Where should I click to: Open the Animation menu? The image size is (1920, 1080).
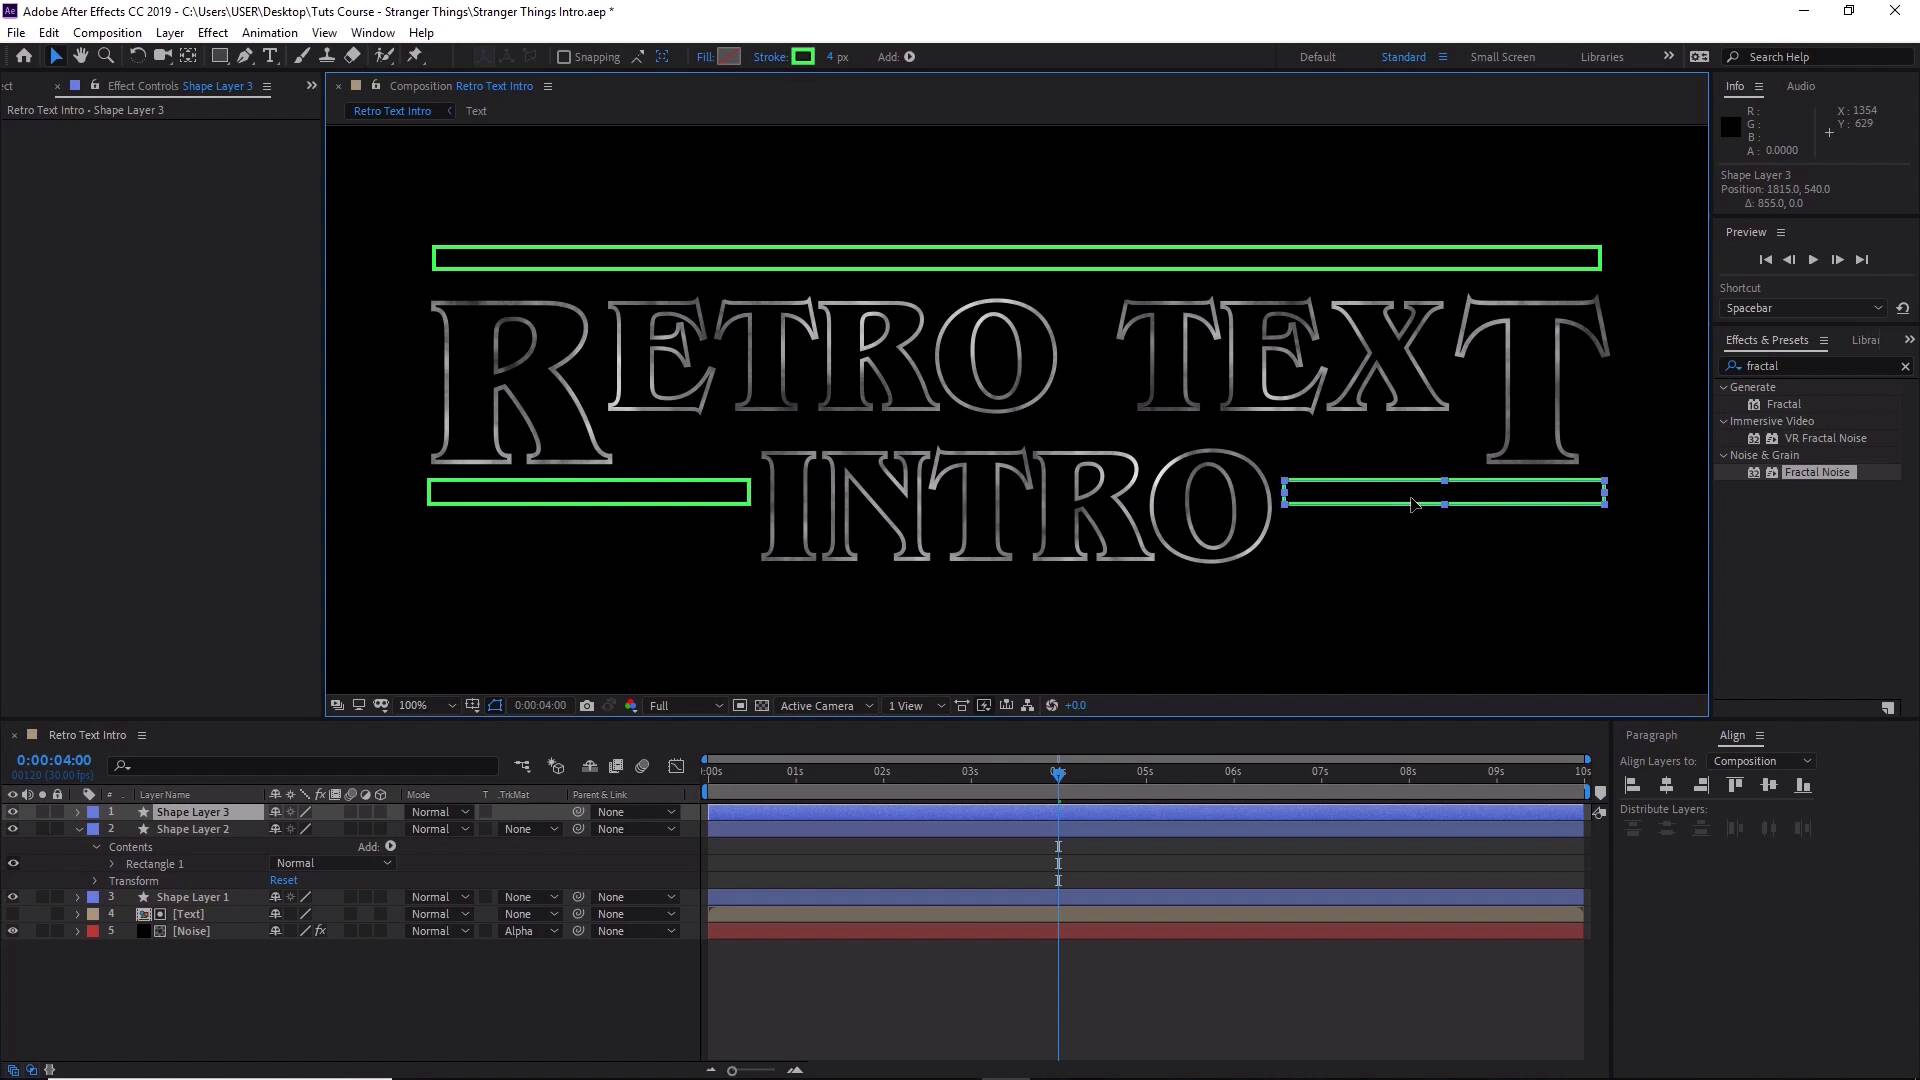pyautogui.click(x=269, y=33)
